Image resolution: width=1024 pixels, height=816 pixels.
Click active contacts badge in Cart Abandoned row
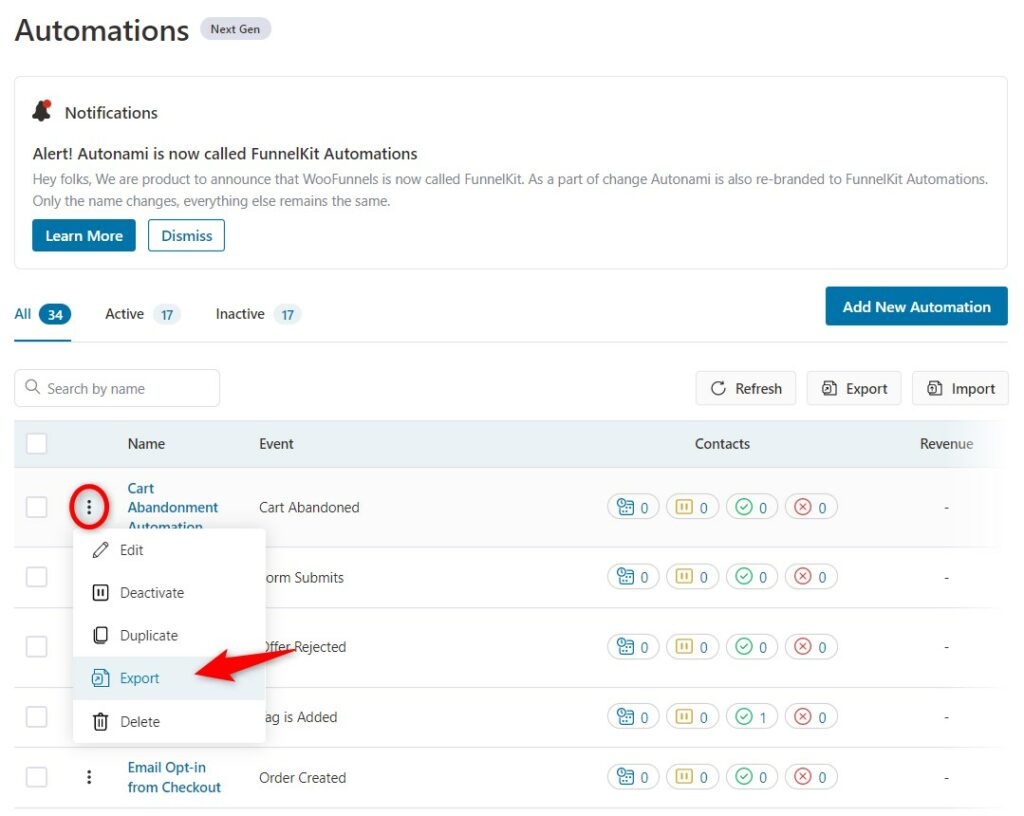pos(633,507)
